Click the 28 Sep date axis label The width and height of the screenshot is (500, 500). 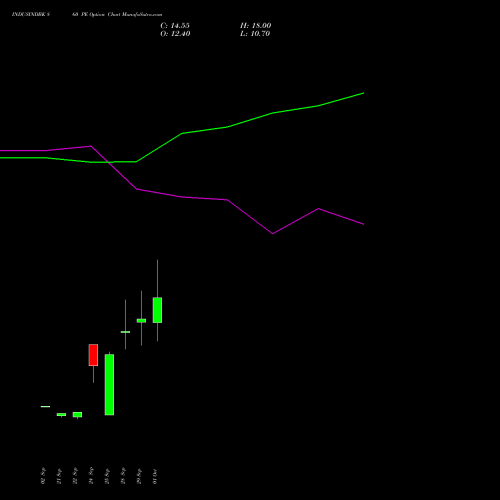click(x=123, y=476)
